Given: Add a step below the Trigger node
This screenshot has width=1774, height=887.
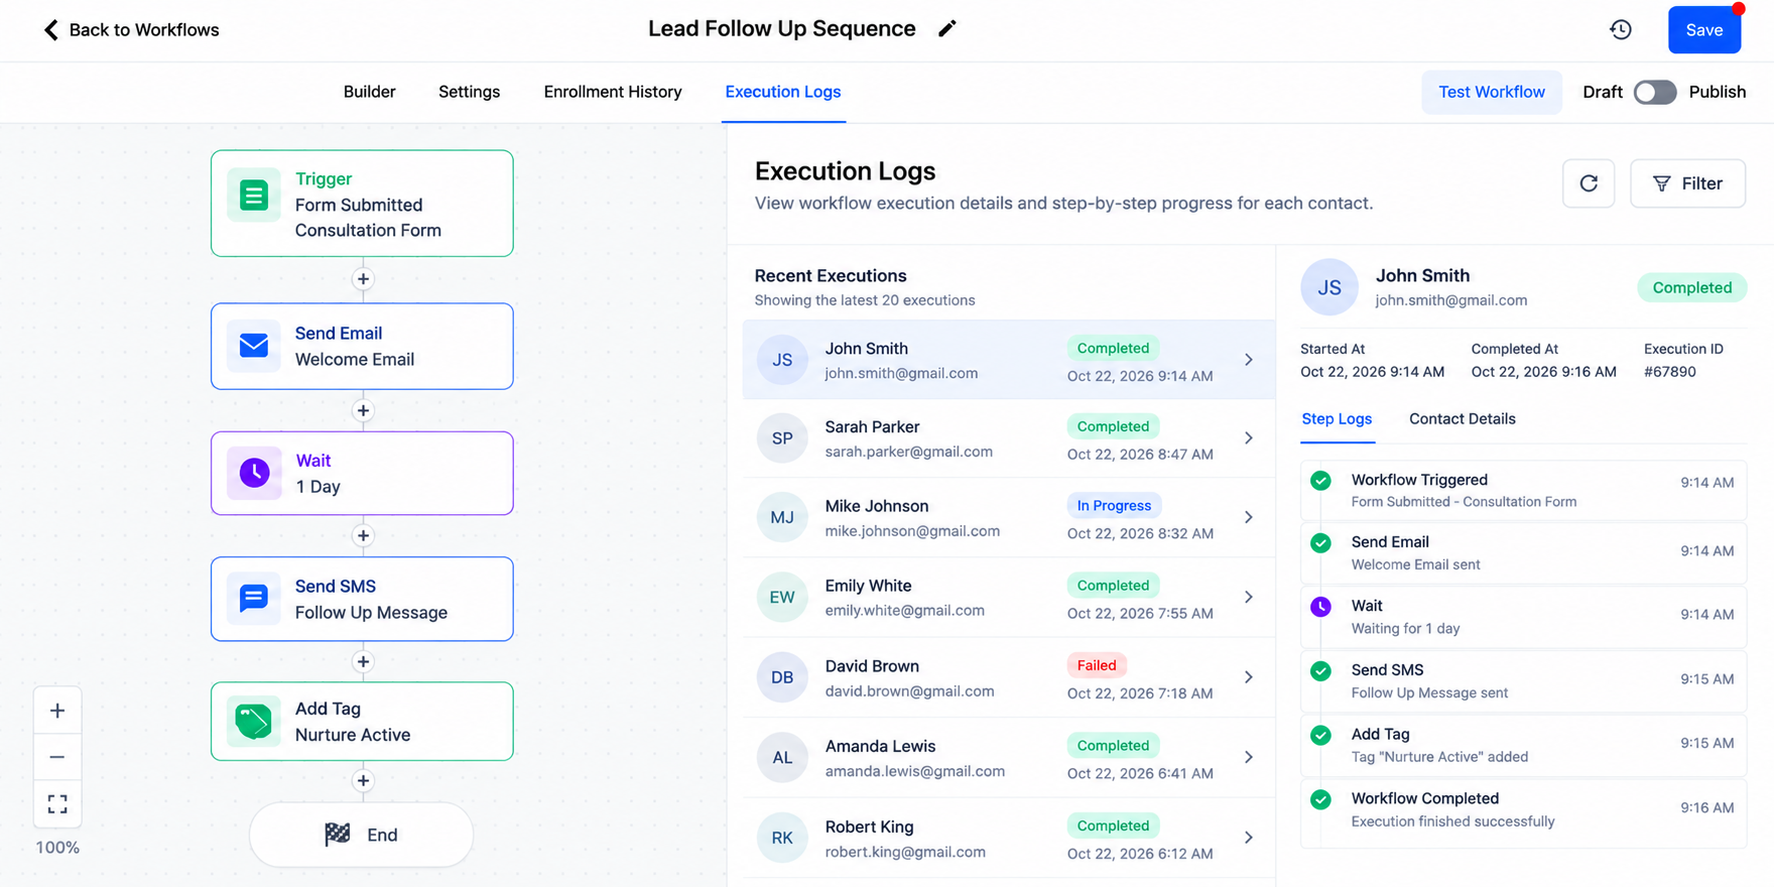Looking at the screenshot, I should pyautogui.click(x=363, y=279).
